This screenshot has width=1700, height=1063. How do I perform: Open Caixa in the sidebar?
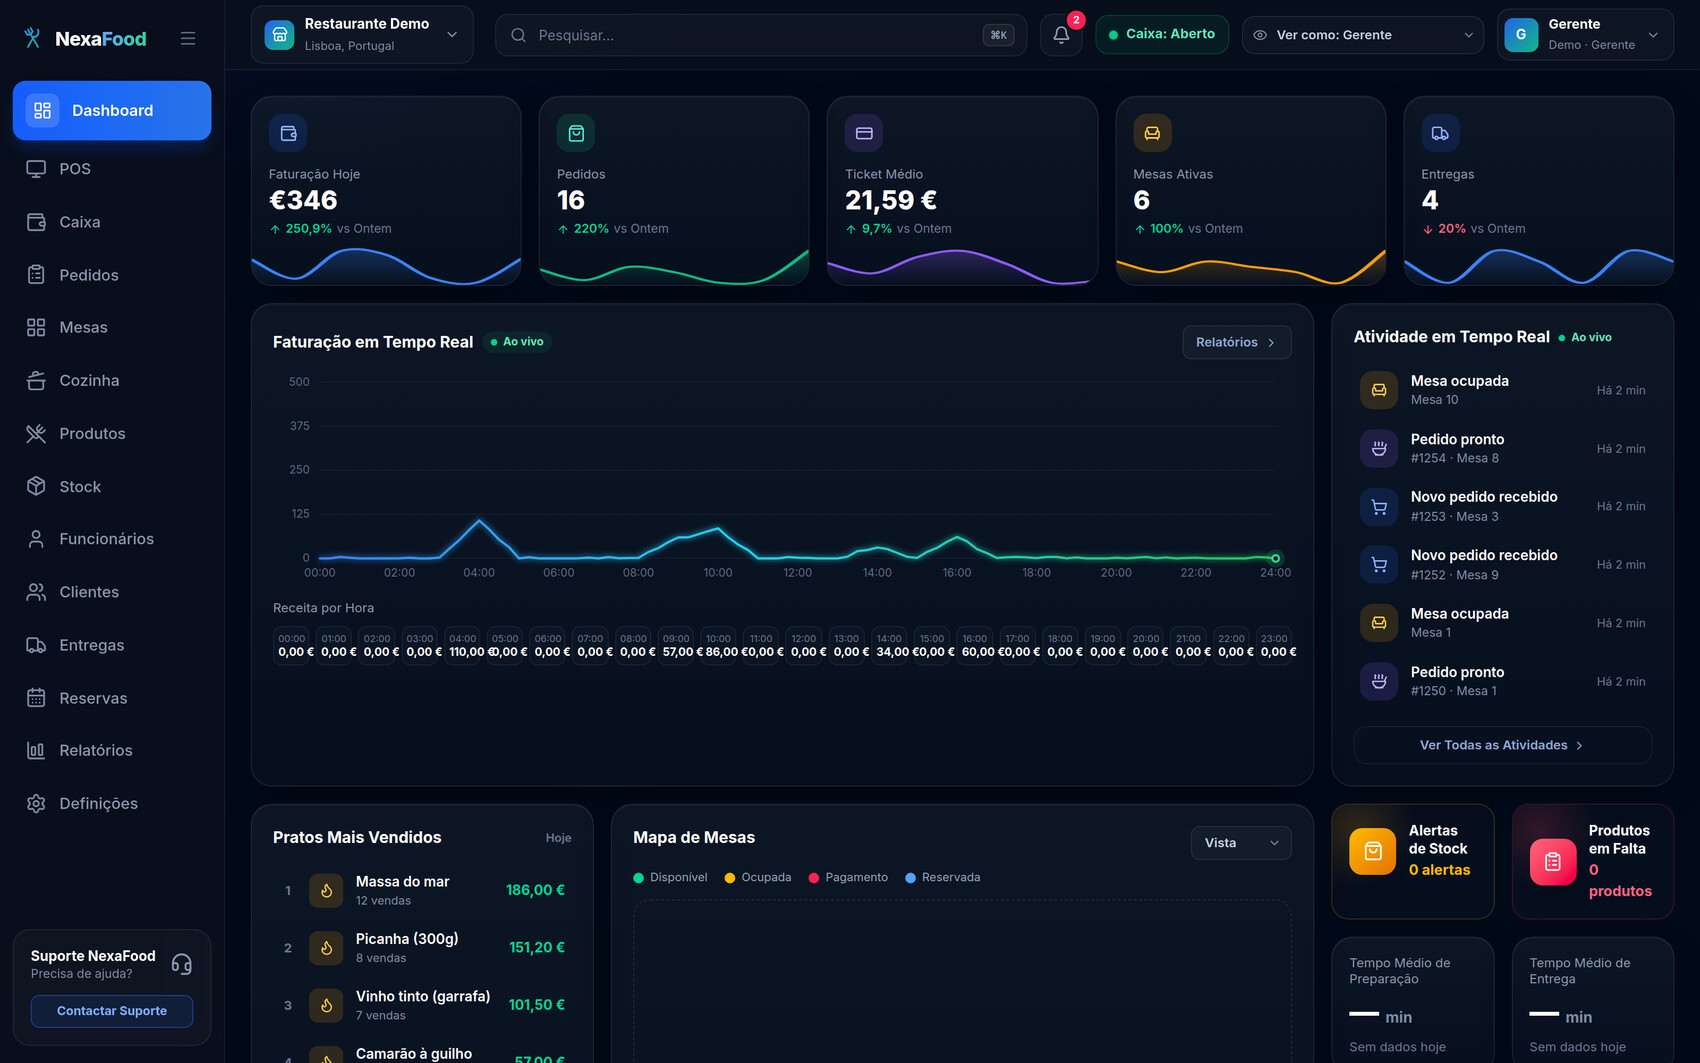point(112,222)
